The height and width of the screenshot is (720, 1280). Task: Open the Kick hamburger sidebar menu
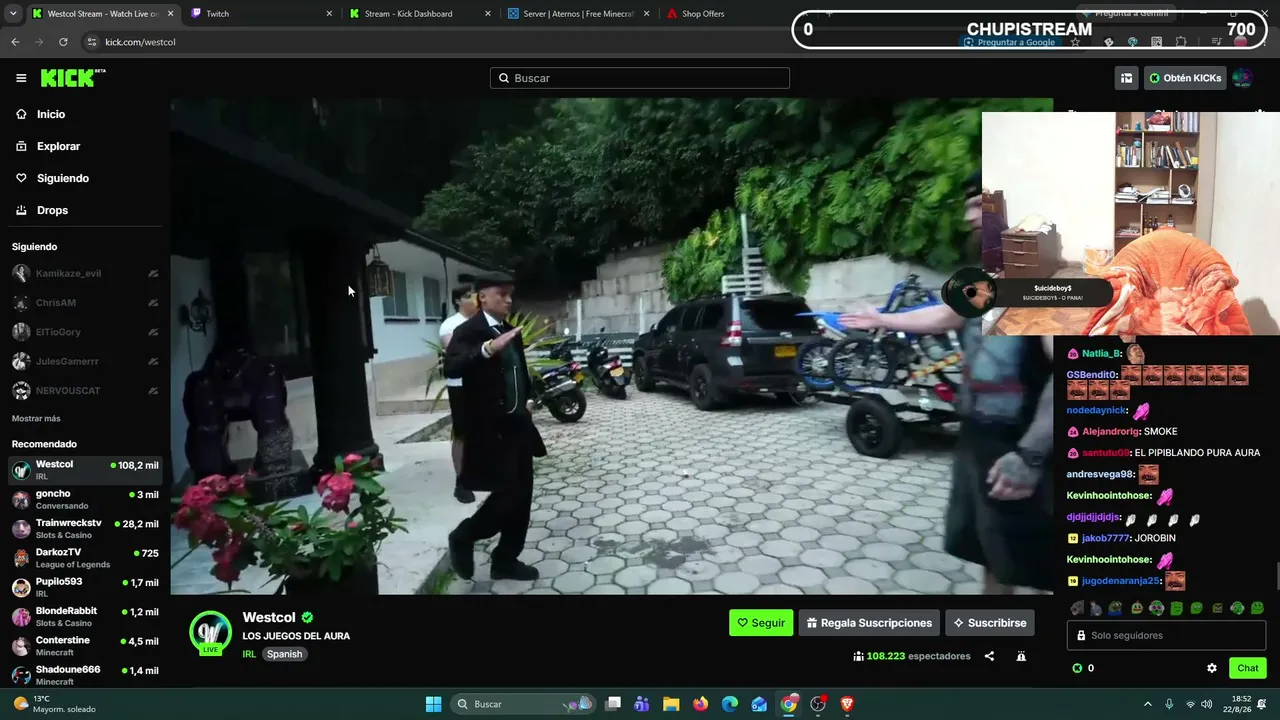[x=21, y=78]
